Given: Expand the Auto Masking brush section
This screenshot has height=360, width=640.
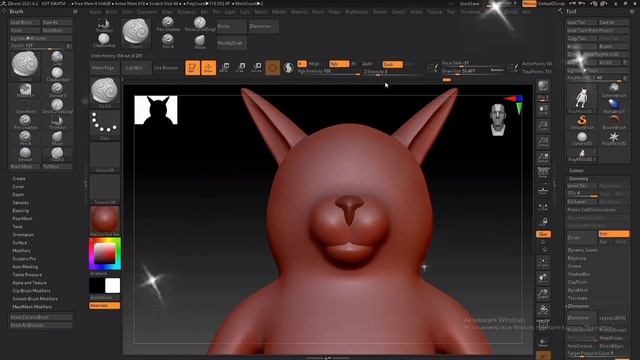Looking at the screenshot, I should pyautogui.click(x=25, y=267).
